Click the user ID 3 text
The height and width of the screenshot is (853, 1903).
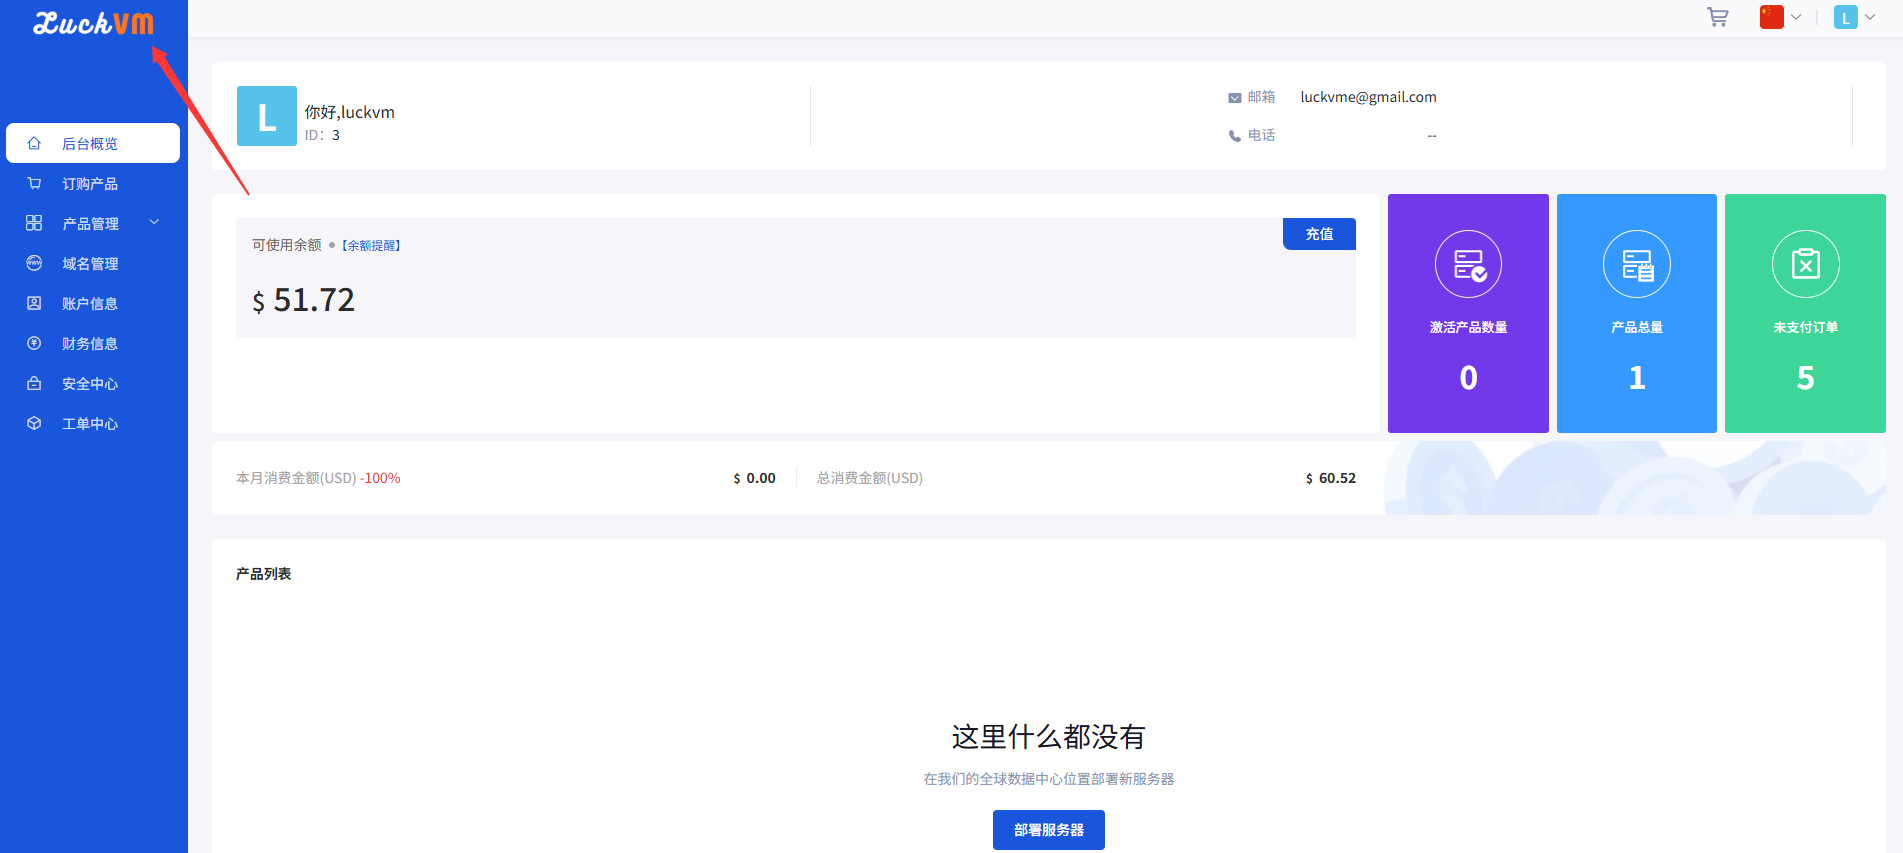(322, 135)
